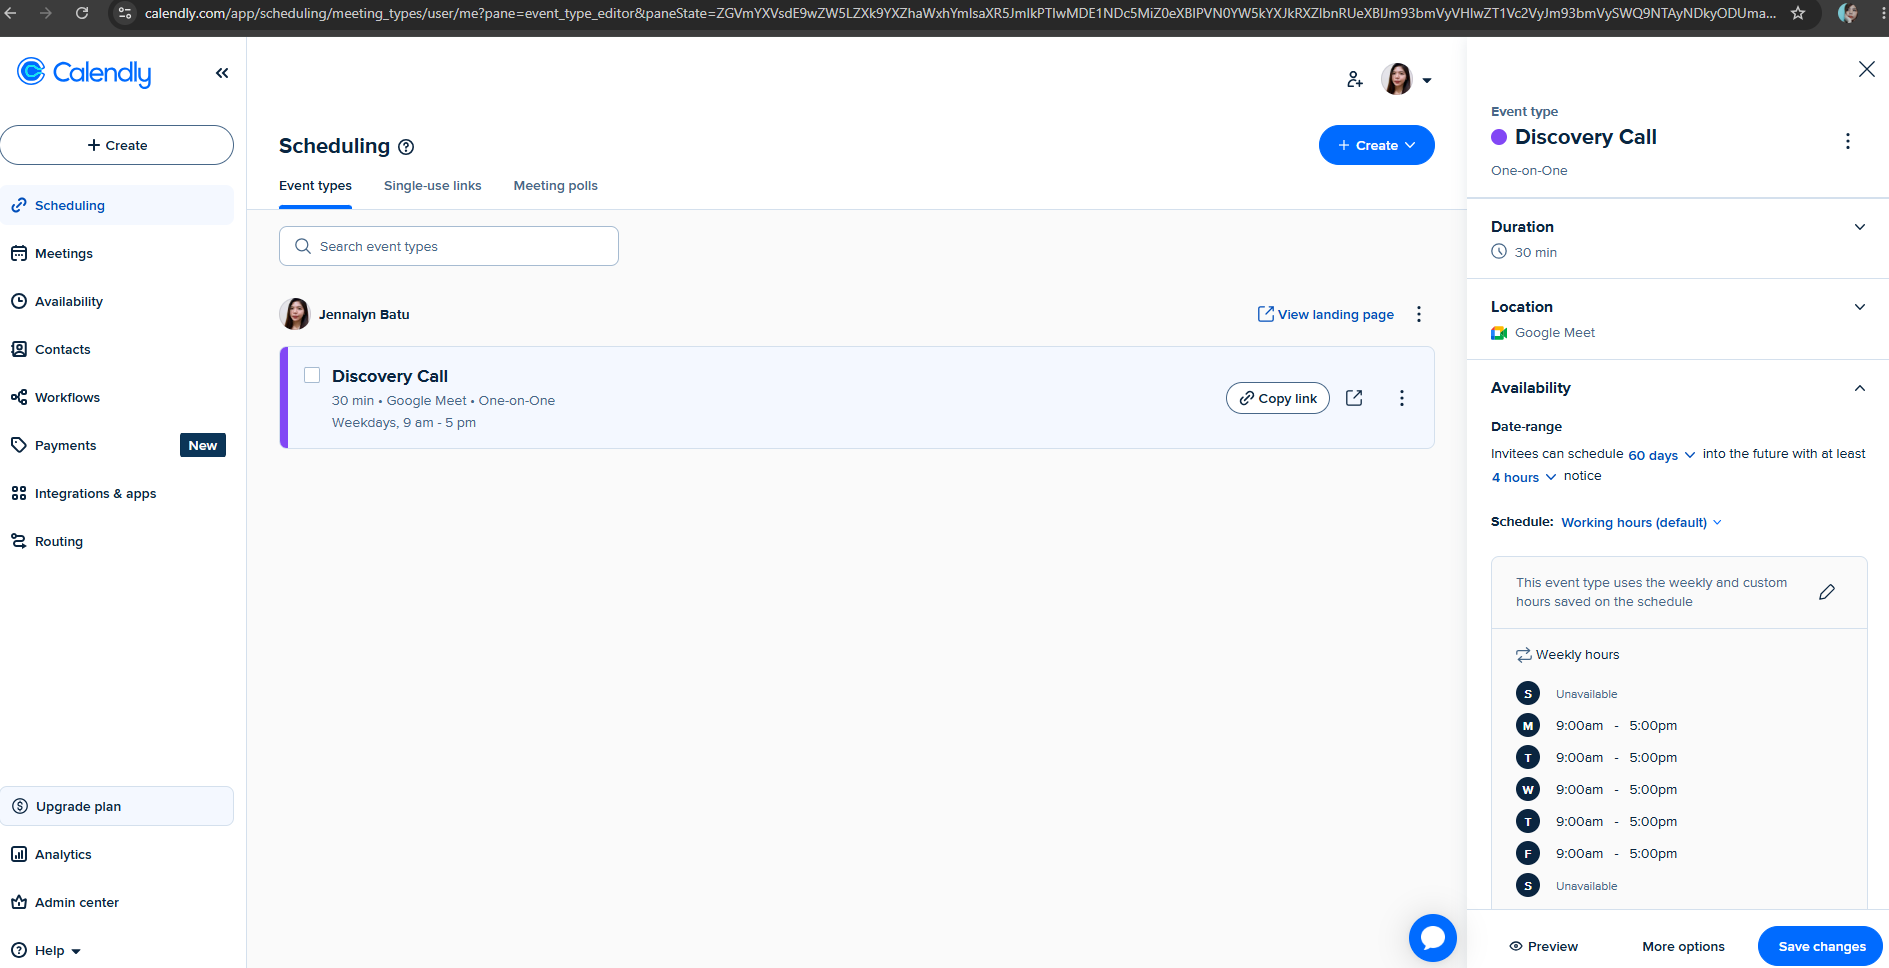Open Workflows in the sidebar
The width and height of the screenshot is (1889, 968).
click(x=67, y=397)
